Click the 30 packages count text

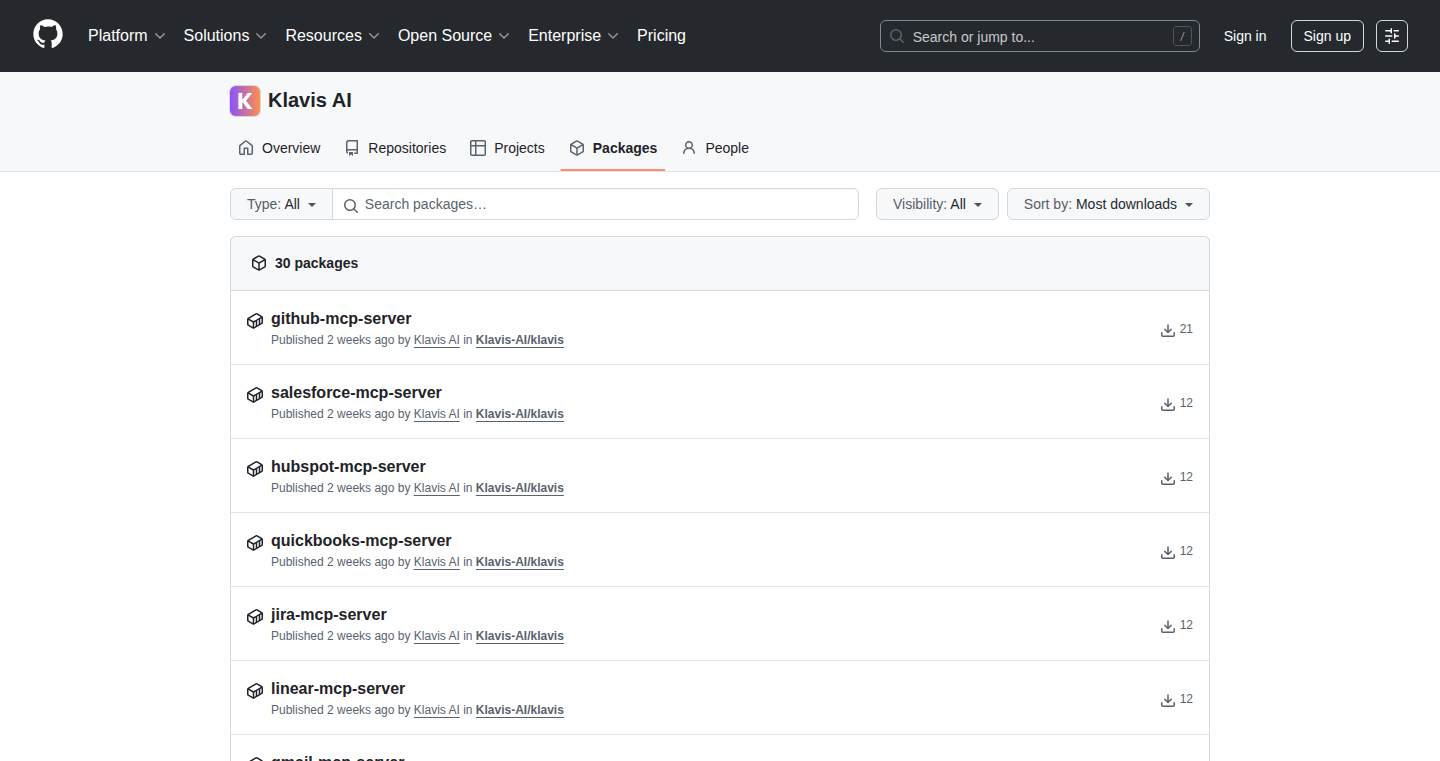pyautogui.click(x=316, y=263)
